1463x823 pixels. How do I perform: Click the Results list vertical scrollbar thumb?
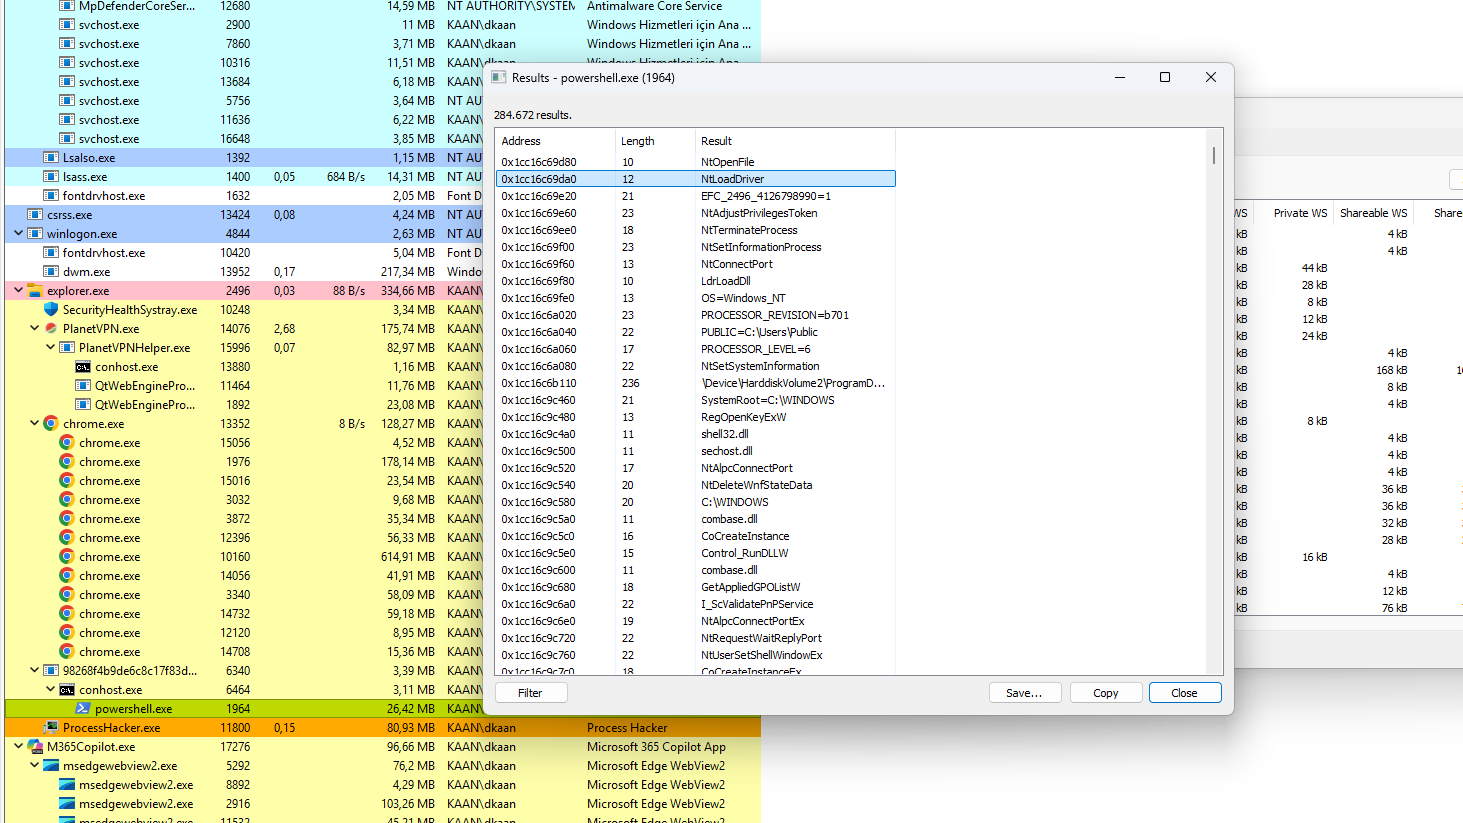coord(1214,155)
